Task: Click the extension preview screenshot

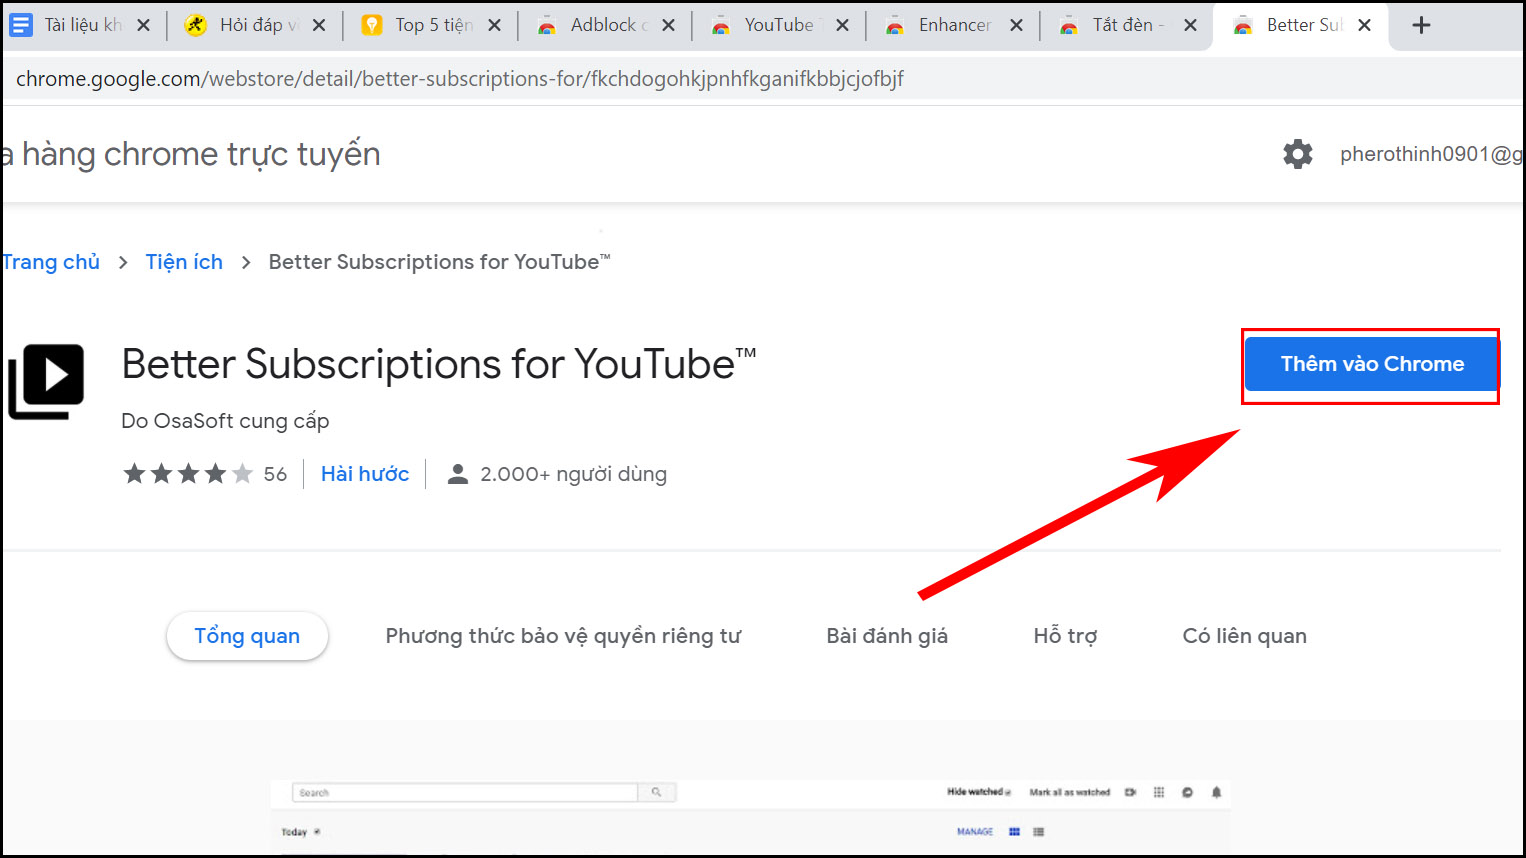Action: (x=750, y=817)
